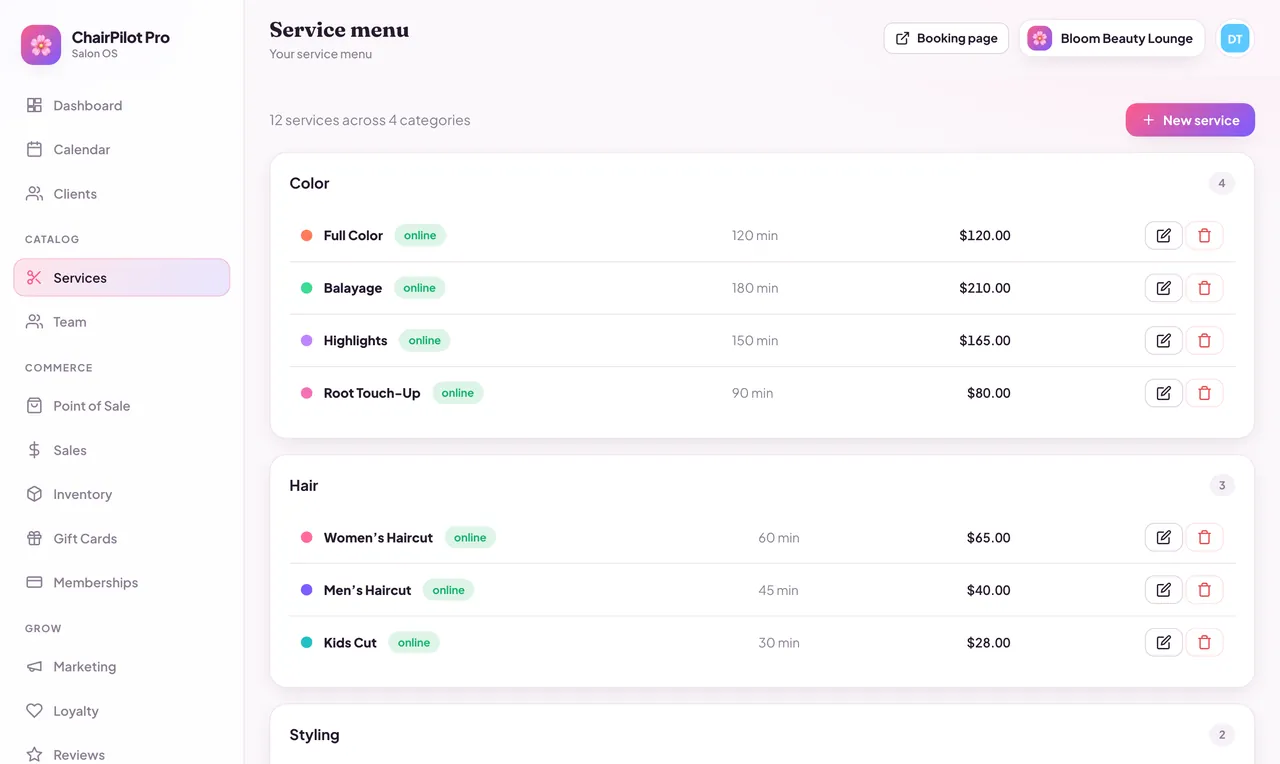Click the Color category heading
The width and height of the screenshot is (1280, 764).
(x=310, y=183)
